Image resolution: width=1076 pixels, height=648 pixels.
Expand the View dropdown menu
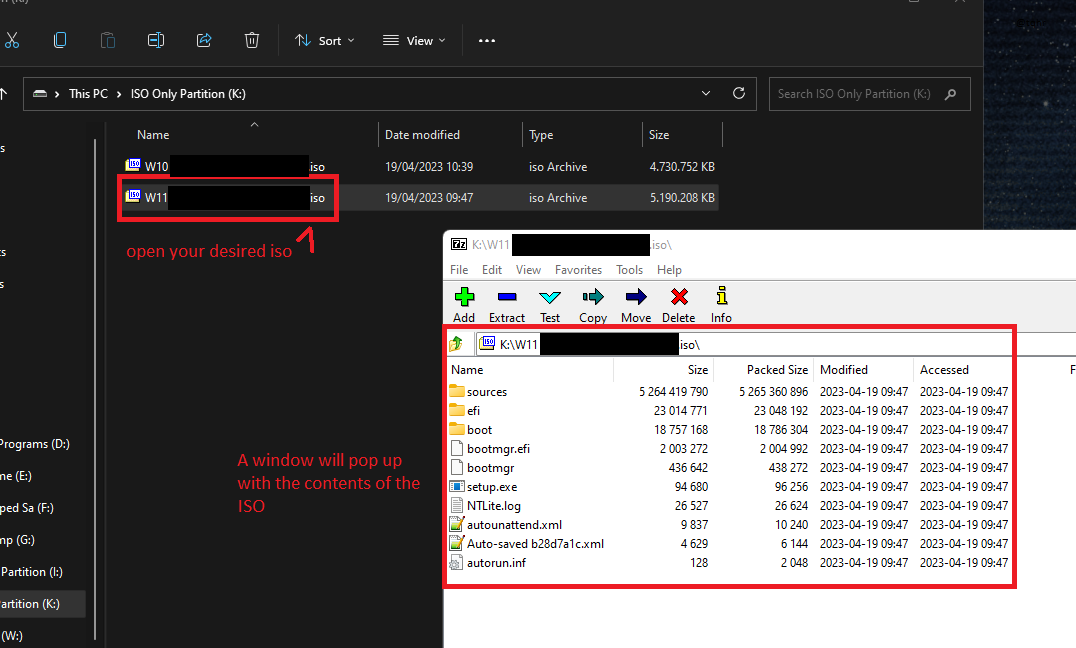414,41
